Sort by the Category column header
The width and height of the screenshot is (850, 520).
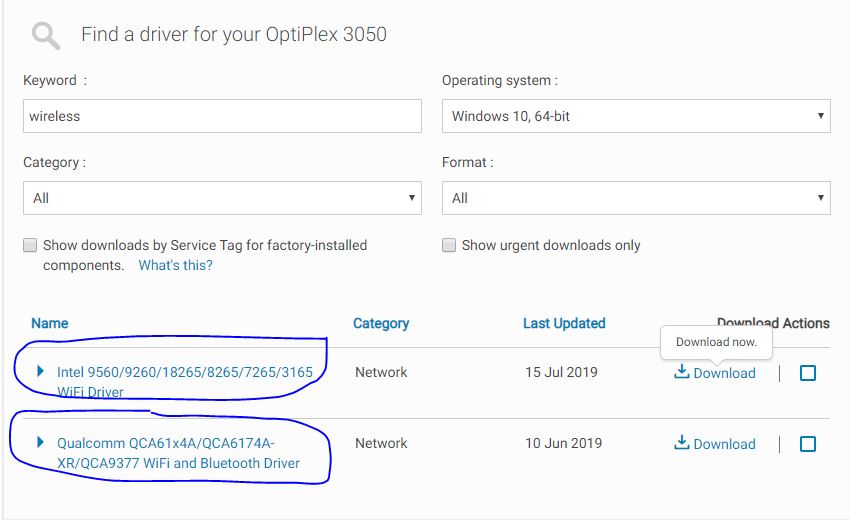click(x=381, y=323)
